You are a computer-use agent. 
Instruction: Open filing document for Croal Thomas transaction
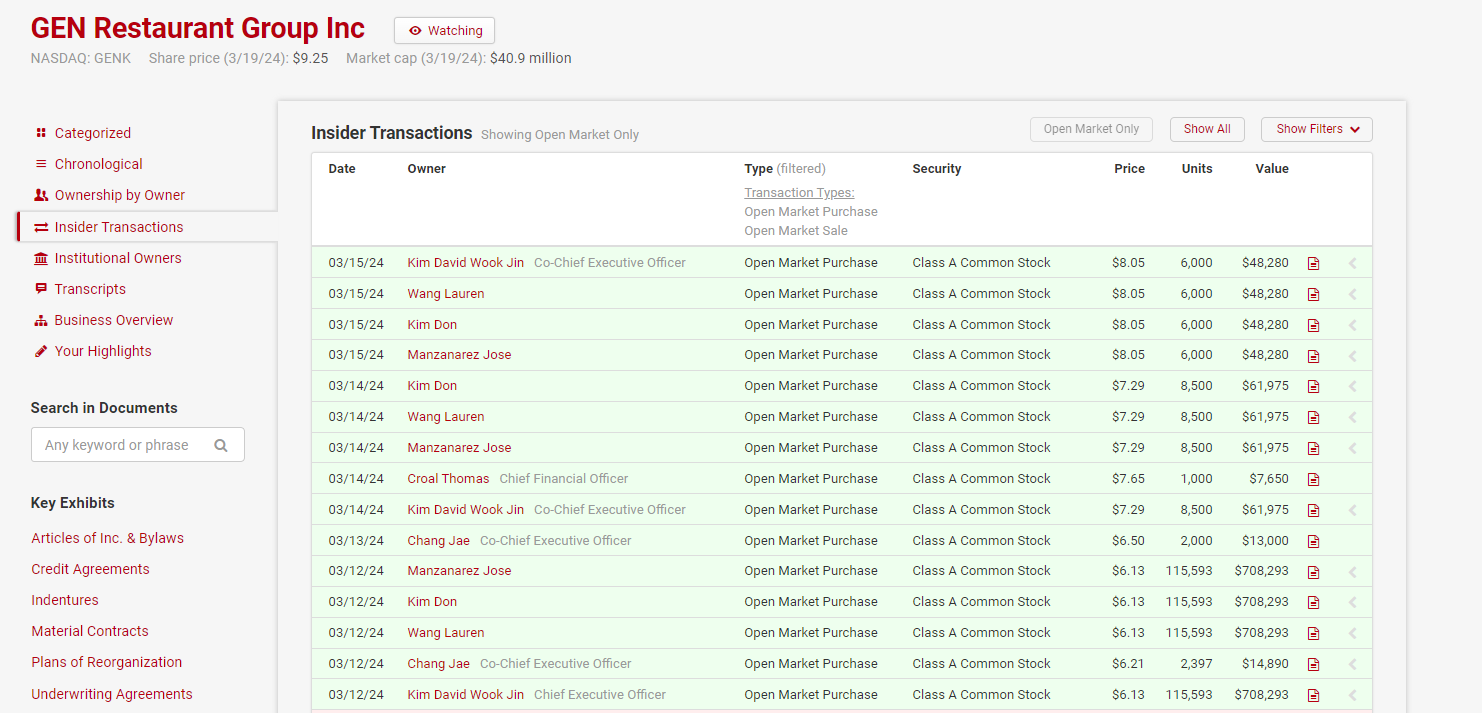[1313, 479]
